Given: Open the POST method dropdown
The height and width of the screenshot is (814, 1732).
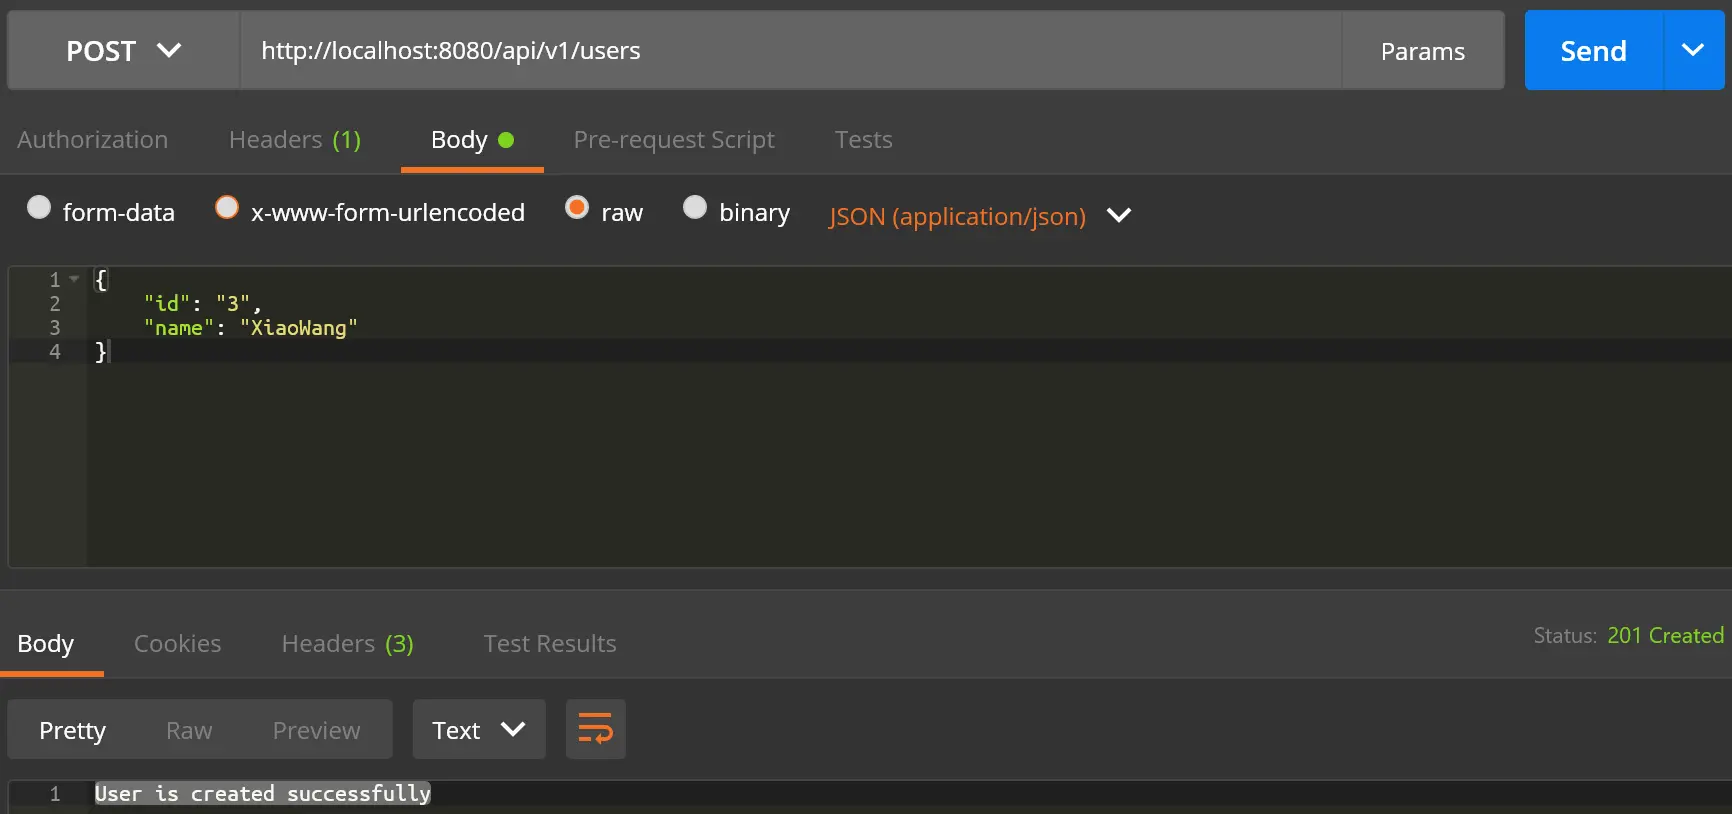Looking at the screenshot, I should pos(124,50).
